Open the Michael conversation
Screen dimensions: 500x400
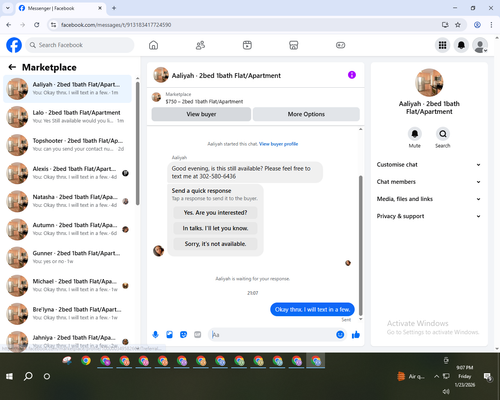(x=68, y=285)
